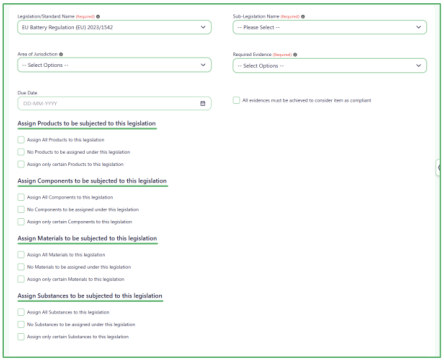Check 'Assign All Substances to this legislation'

pos(21,312)
